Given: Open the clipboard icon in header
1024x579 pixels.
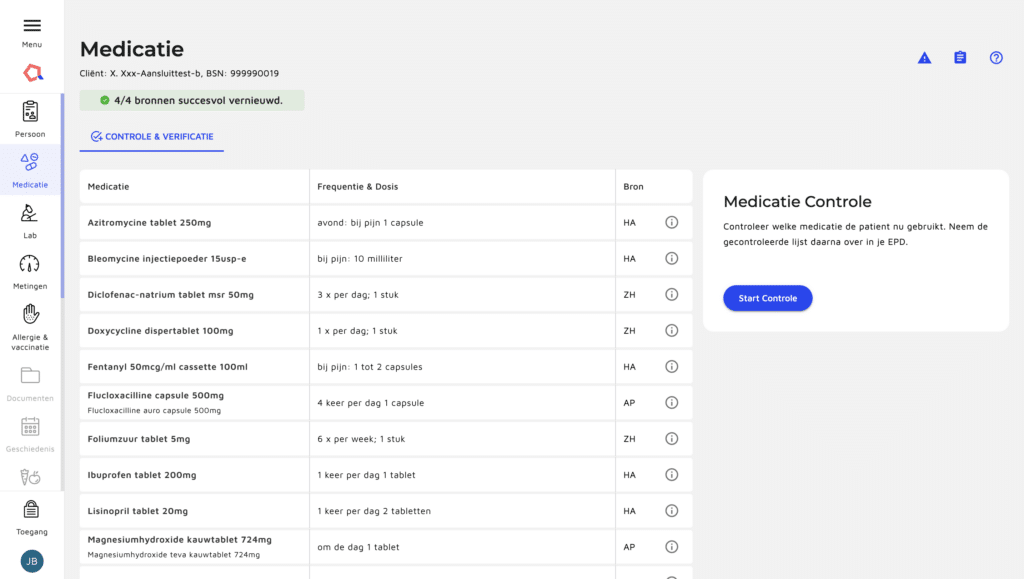Looking at the screenshot, I should [x=960, y=57].
